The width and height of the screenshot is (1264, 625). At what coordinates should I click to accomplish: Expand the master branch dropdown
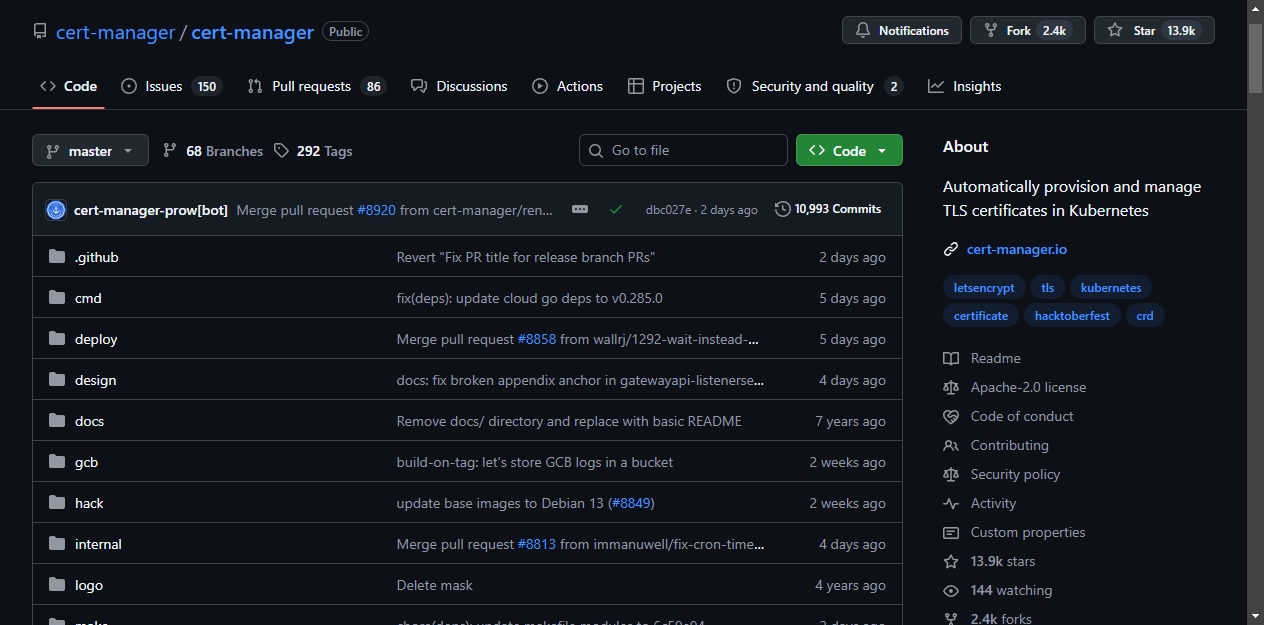click(x=90, y=151)
